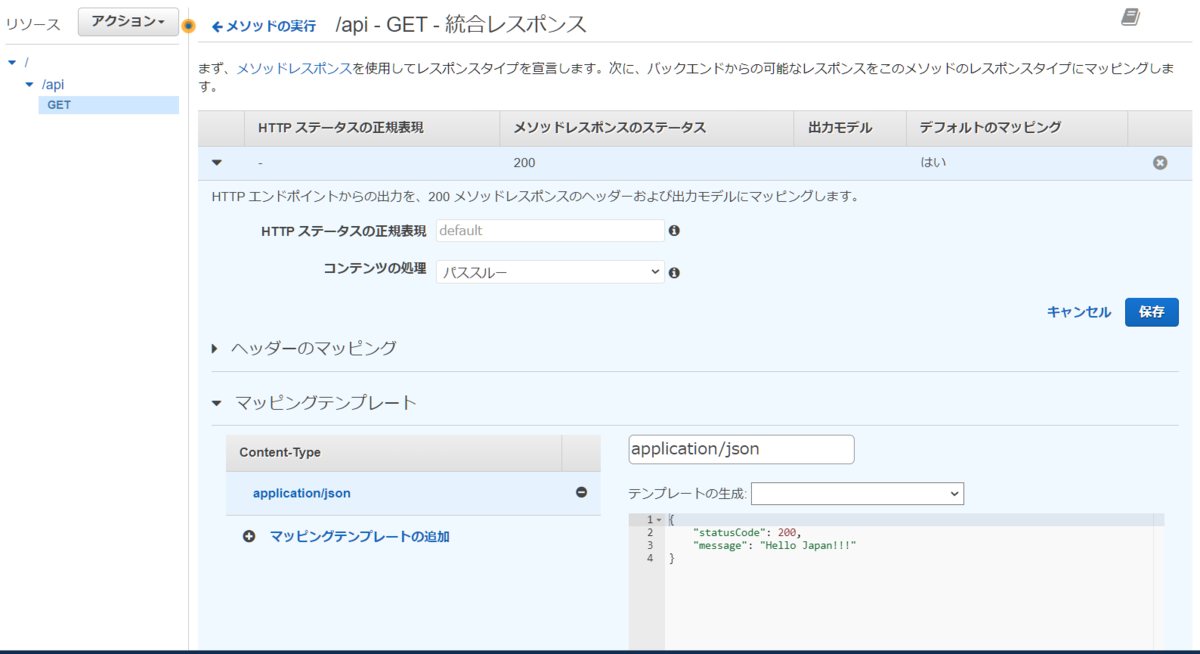1200x654 pixels.
Task: Click the 保存 button
Action: (1151, 312)
